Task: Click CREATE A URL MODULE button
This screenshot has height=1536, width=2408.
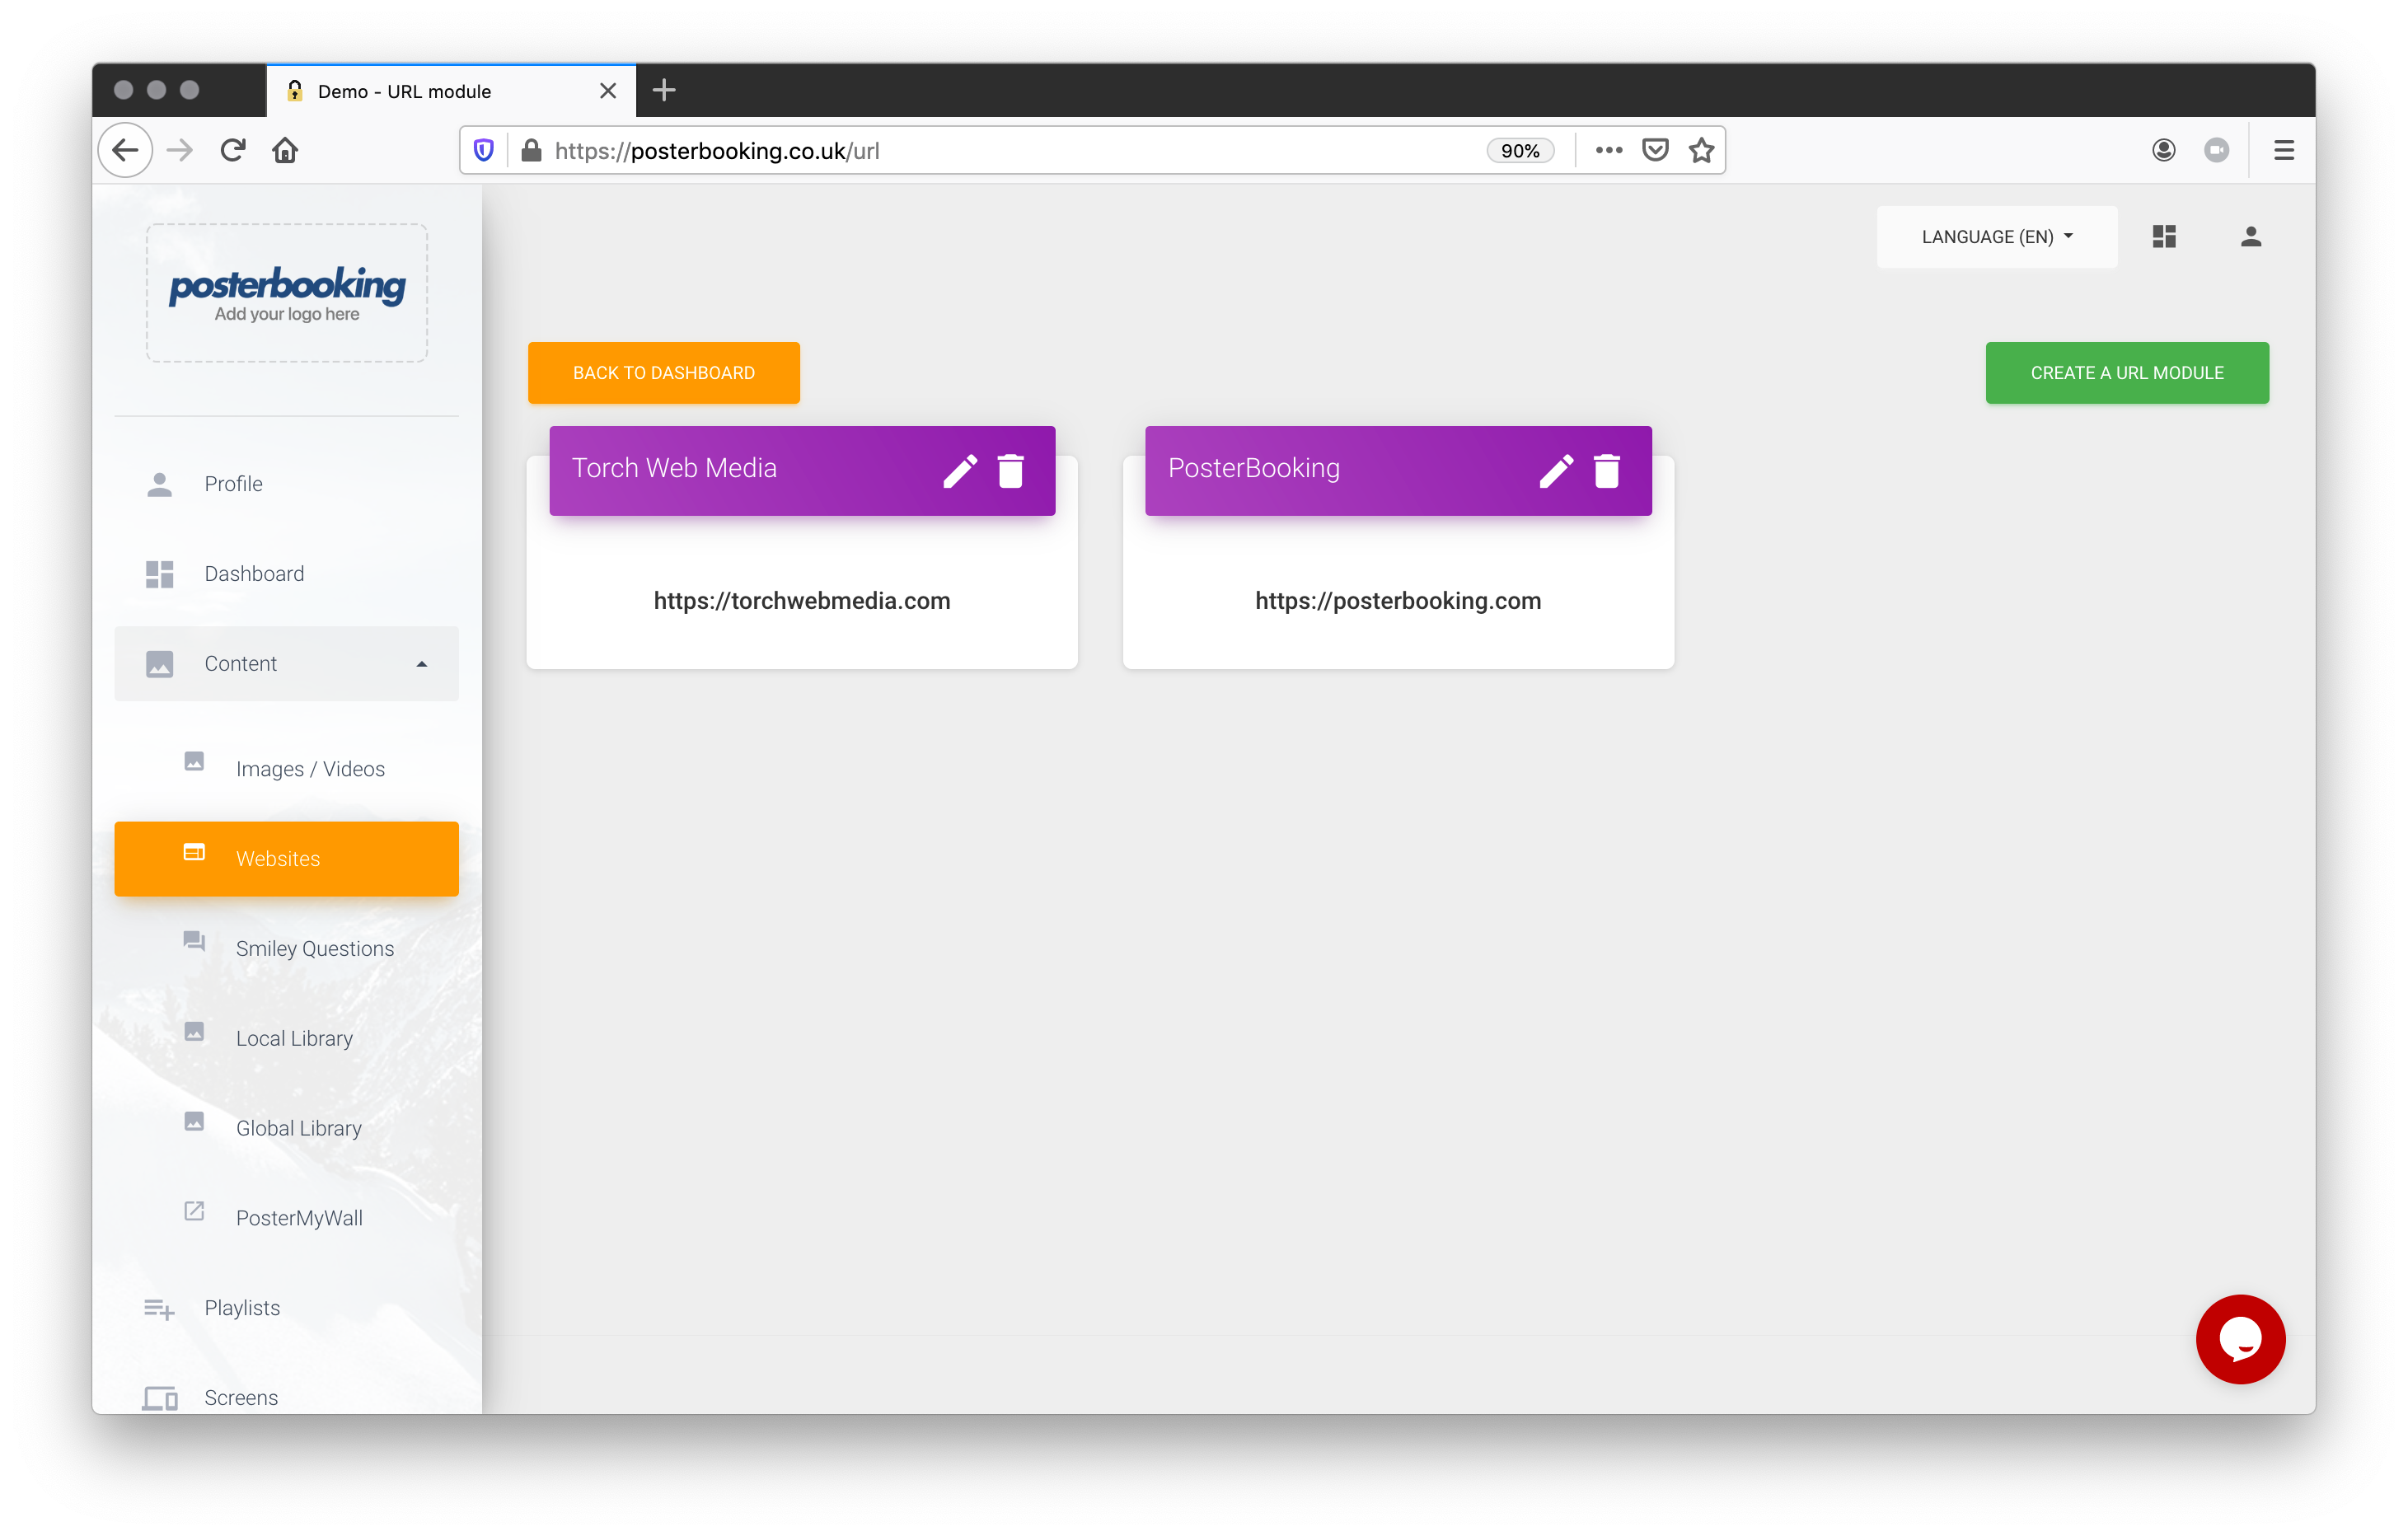Action: 2127,373
